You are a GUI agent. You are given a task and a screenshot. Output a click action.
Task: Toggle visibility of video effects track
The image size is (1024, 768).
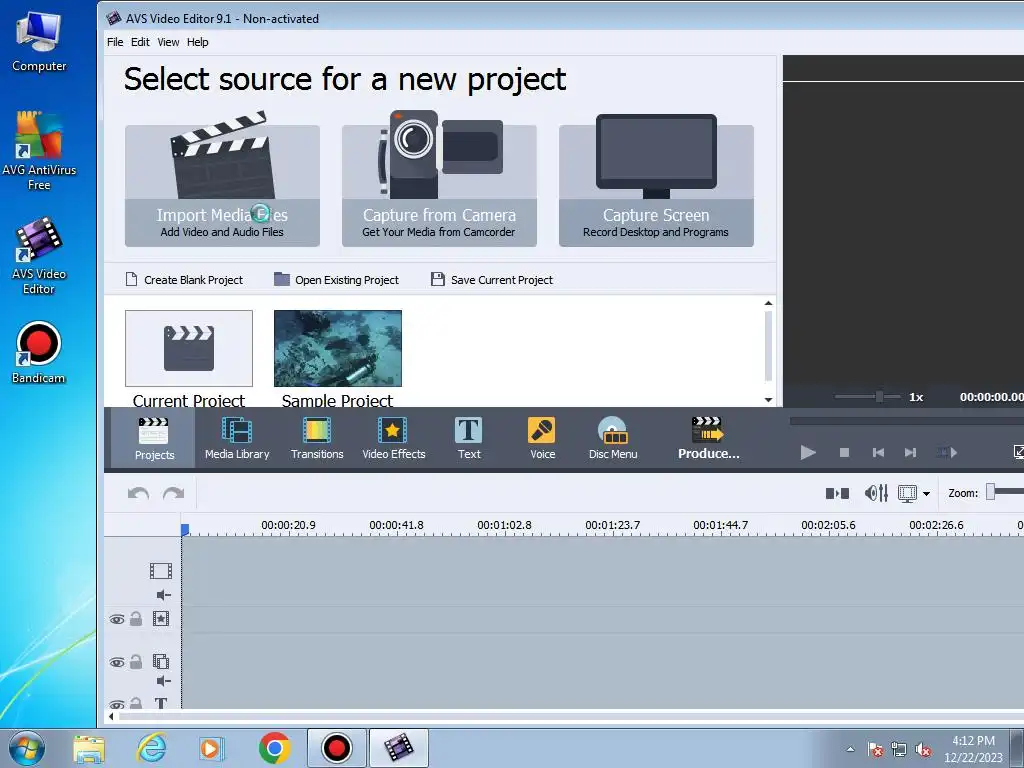coord(117,619)
